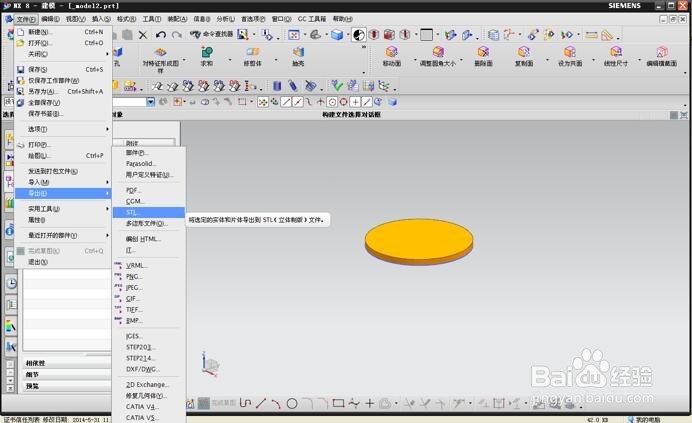Select Exit (退出) in File menu
This screenshot has height=423, width=692.
click(x=63, y=262)
